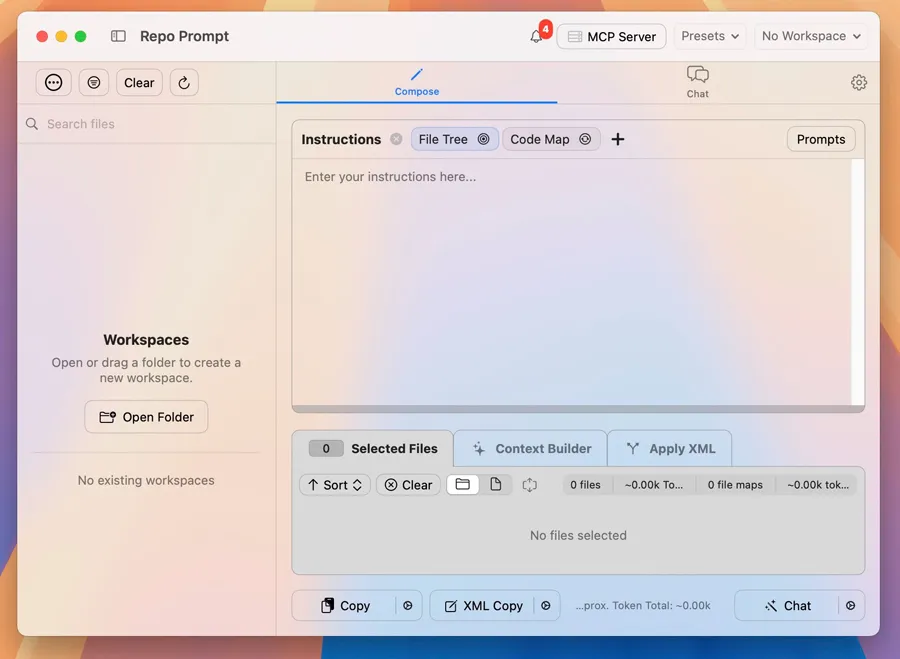
Task: Click the refresh files icon
Action: [x=184, y=83]
